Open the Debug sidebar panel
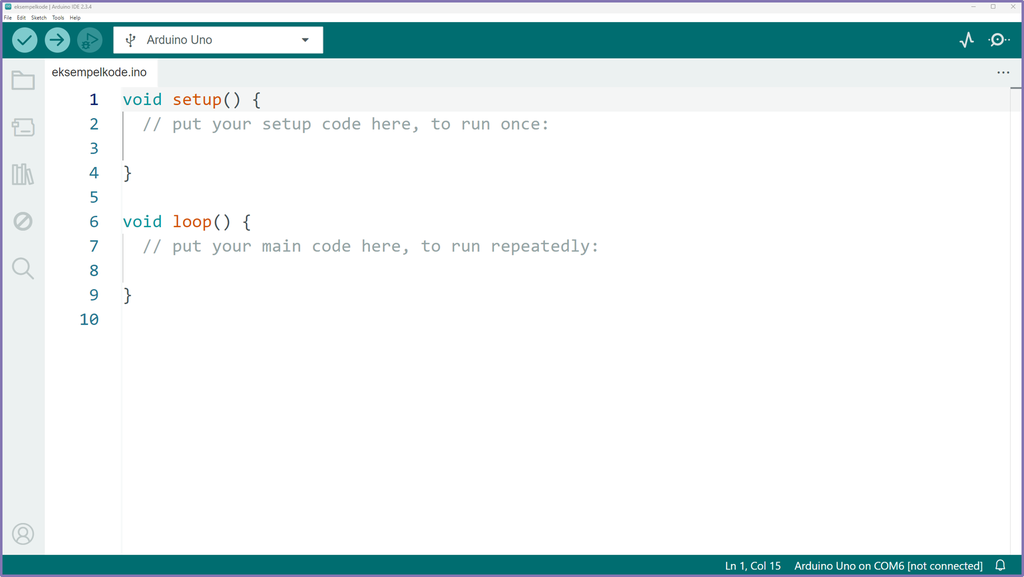 (23, 221)
